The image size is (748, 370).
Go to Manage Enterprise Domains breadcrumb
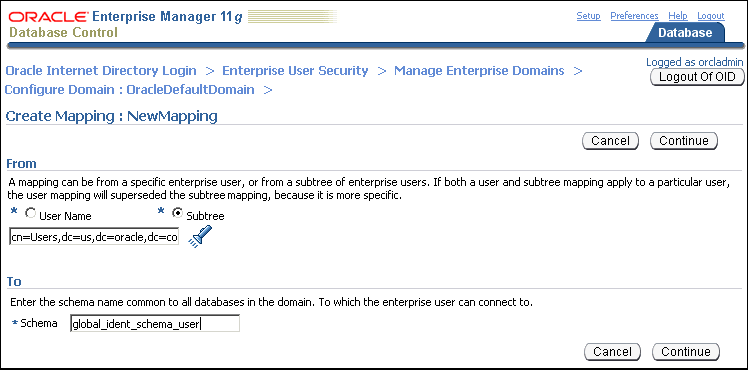479,71
